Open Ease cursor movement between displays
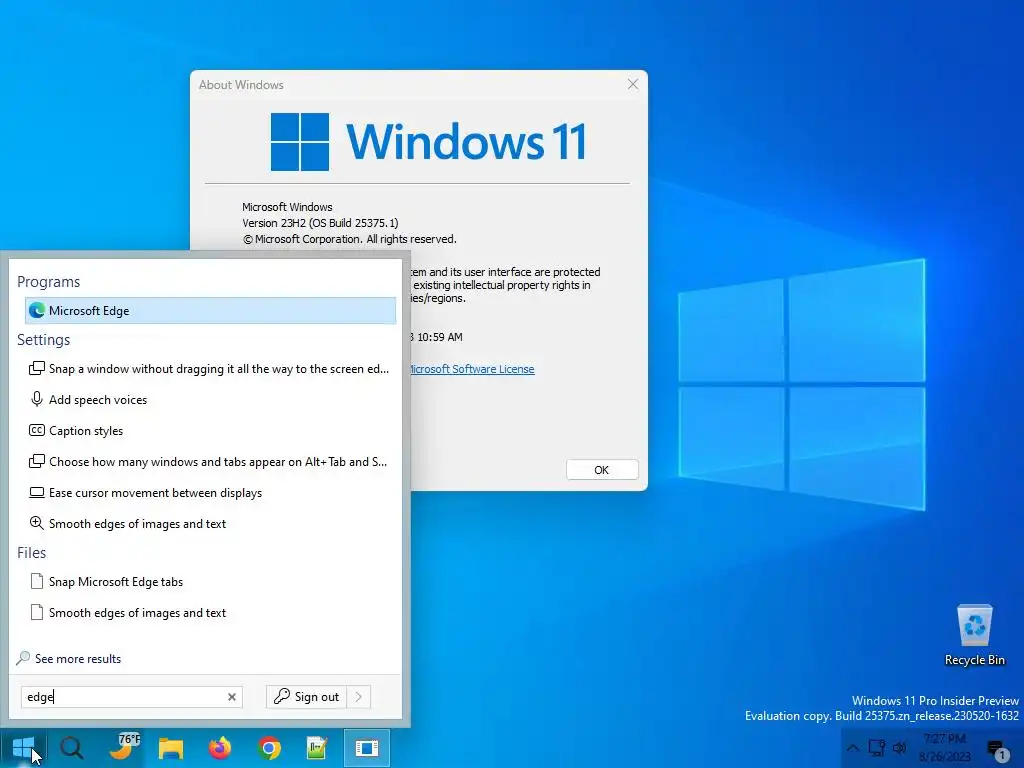 [x=210, y=493]
